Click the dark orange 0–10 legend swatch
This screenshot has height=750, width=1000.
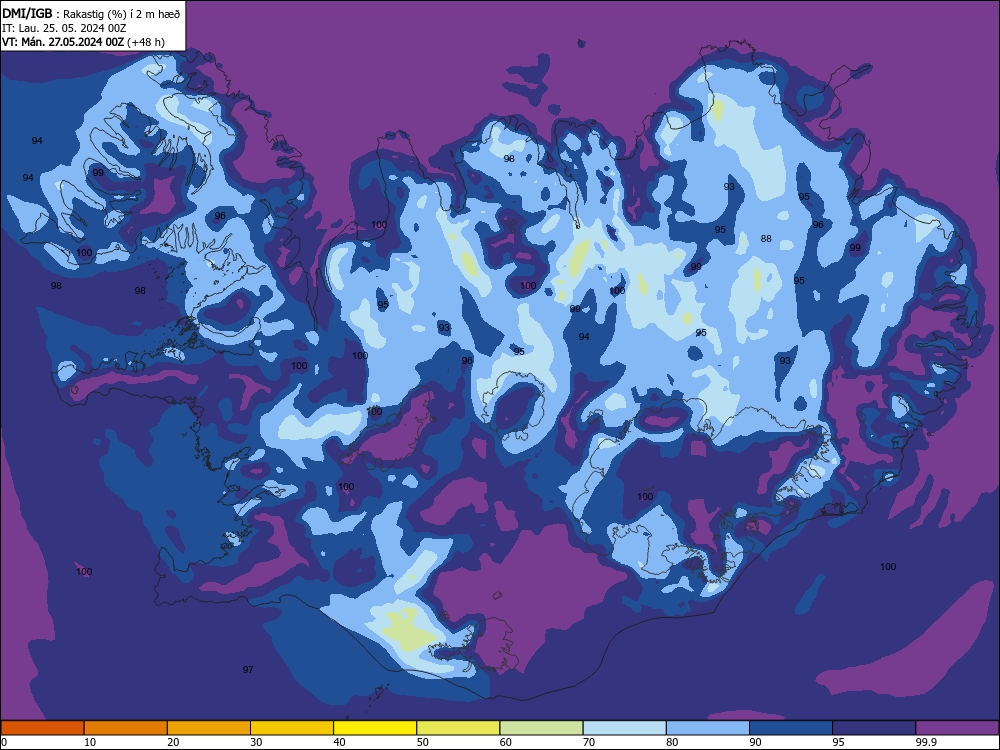42,728
